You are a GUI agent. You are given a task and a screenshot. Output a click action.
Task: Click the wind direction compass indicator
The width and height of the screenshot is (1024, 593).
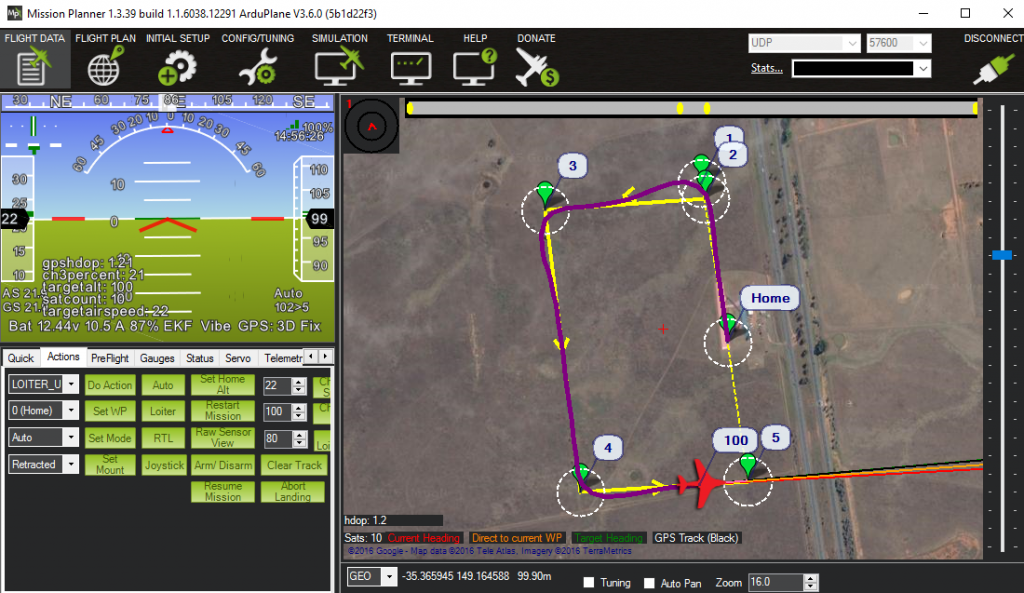[x=372, y=126]
